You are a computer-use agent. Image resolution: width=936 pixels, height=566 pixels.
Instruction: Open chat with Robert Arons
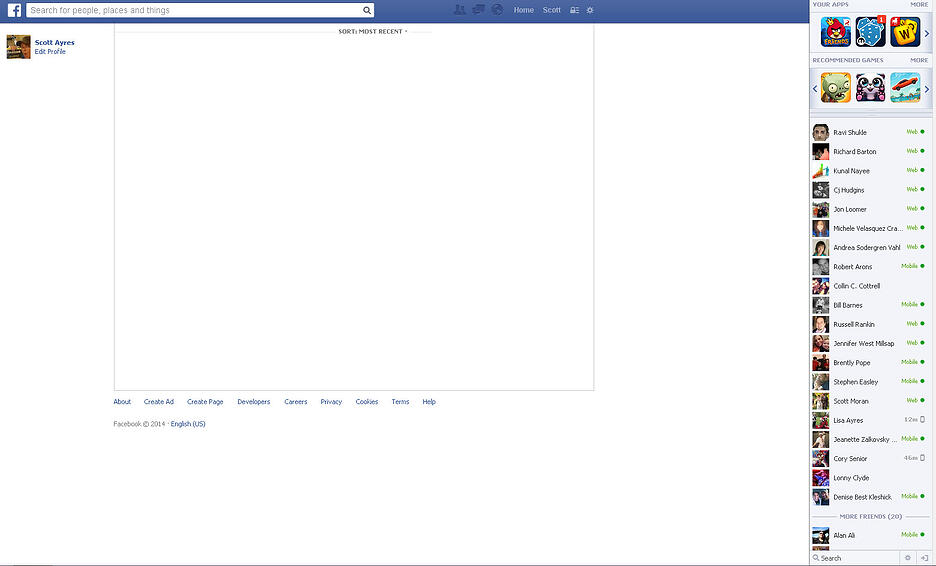(x=869, y=267)
